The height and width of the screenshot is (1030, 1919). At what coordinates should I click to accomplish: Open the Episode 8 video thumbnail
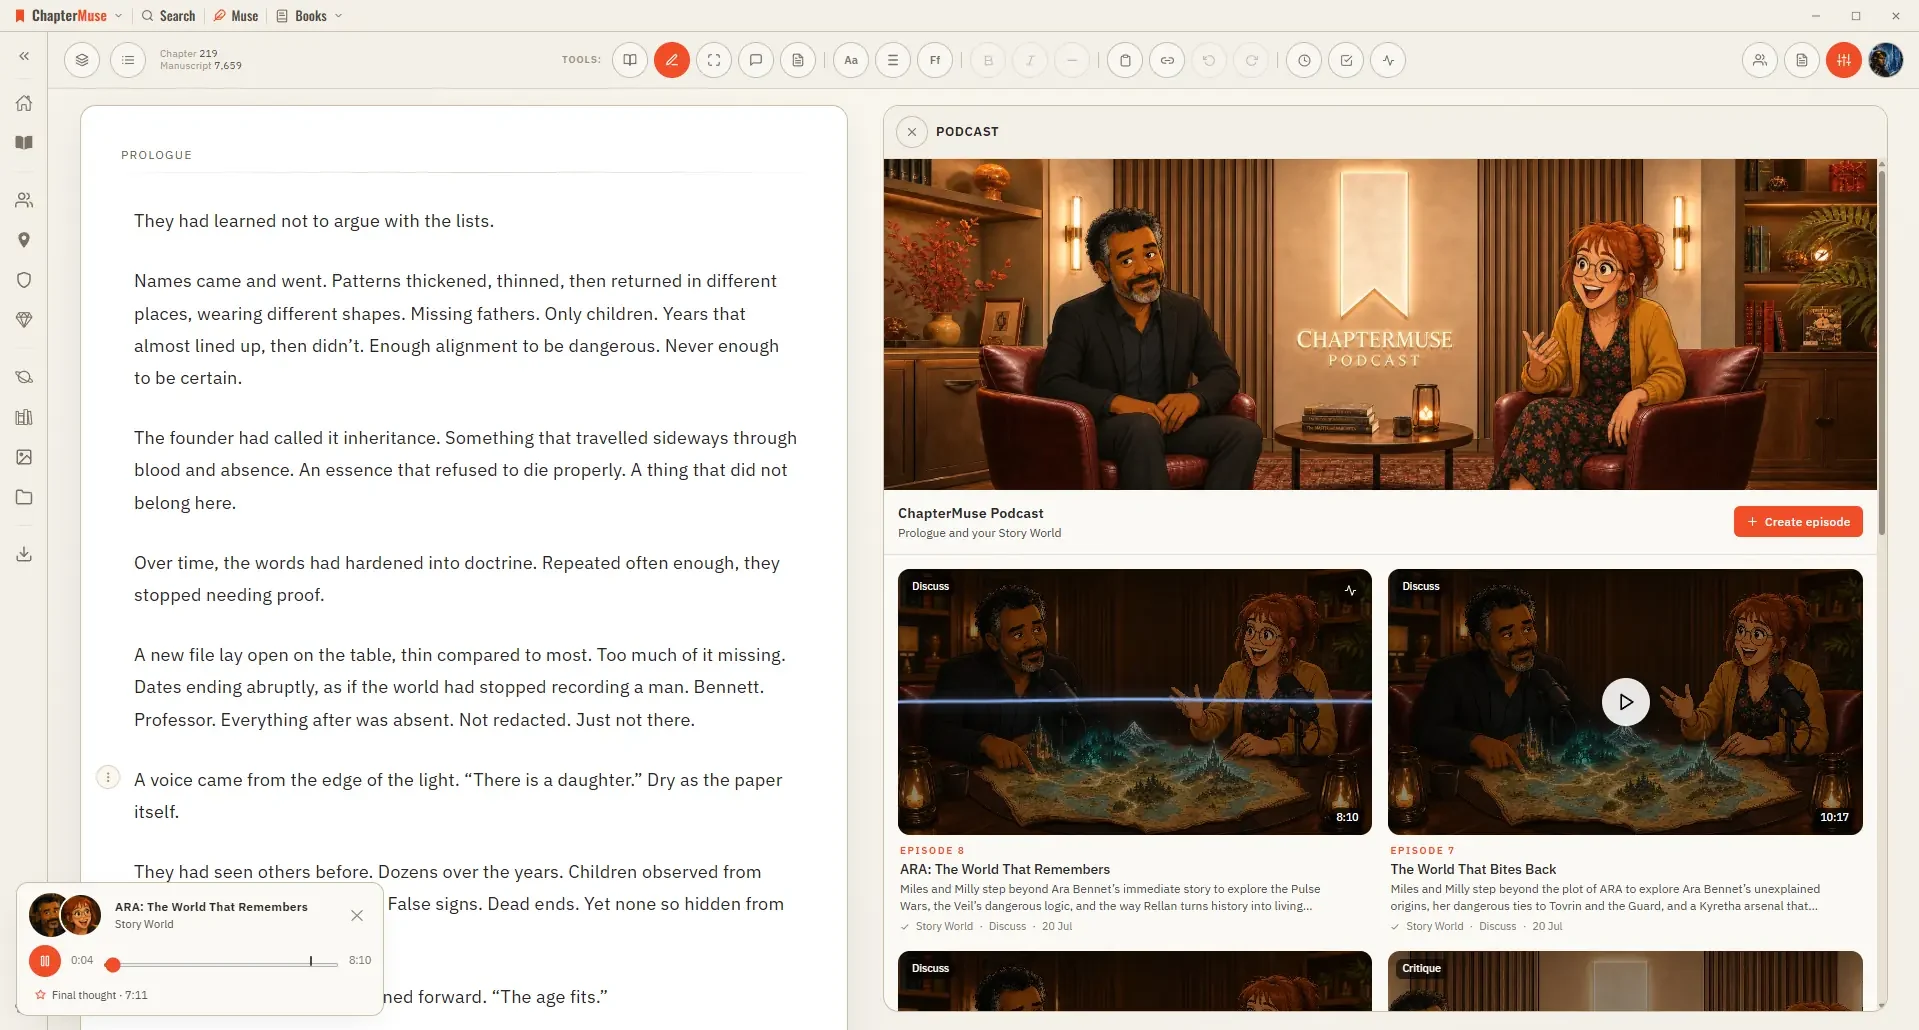click(1135, 702)
